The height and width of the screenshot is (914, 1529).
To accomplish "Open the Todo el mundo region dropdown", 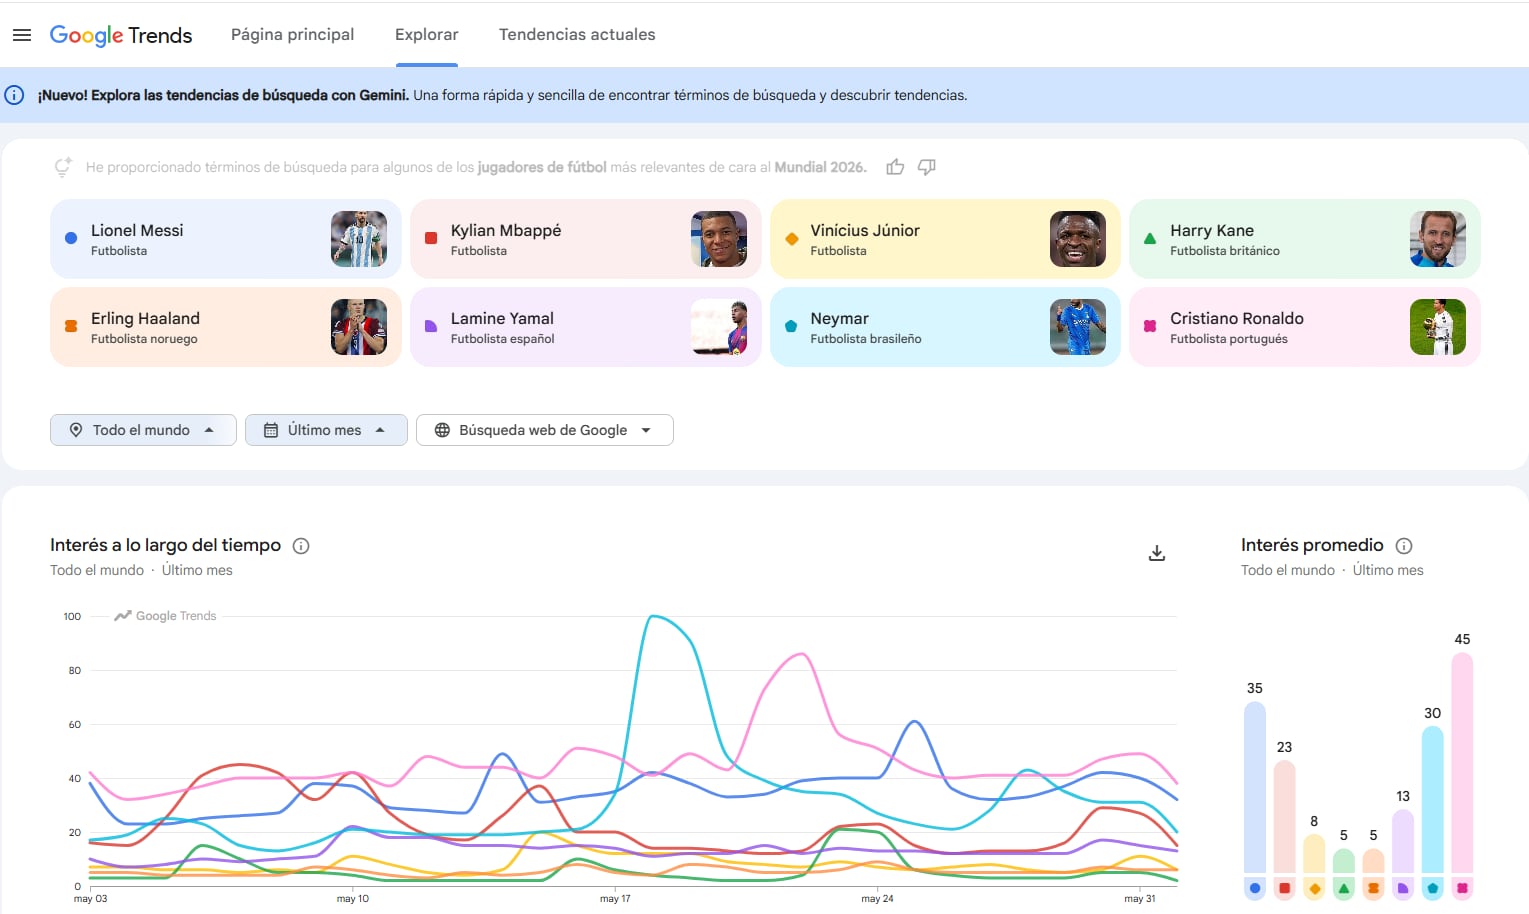I will [143, 430].
